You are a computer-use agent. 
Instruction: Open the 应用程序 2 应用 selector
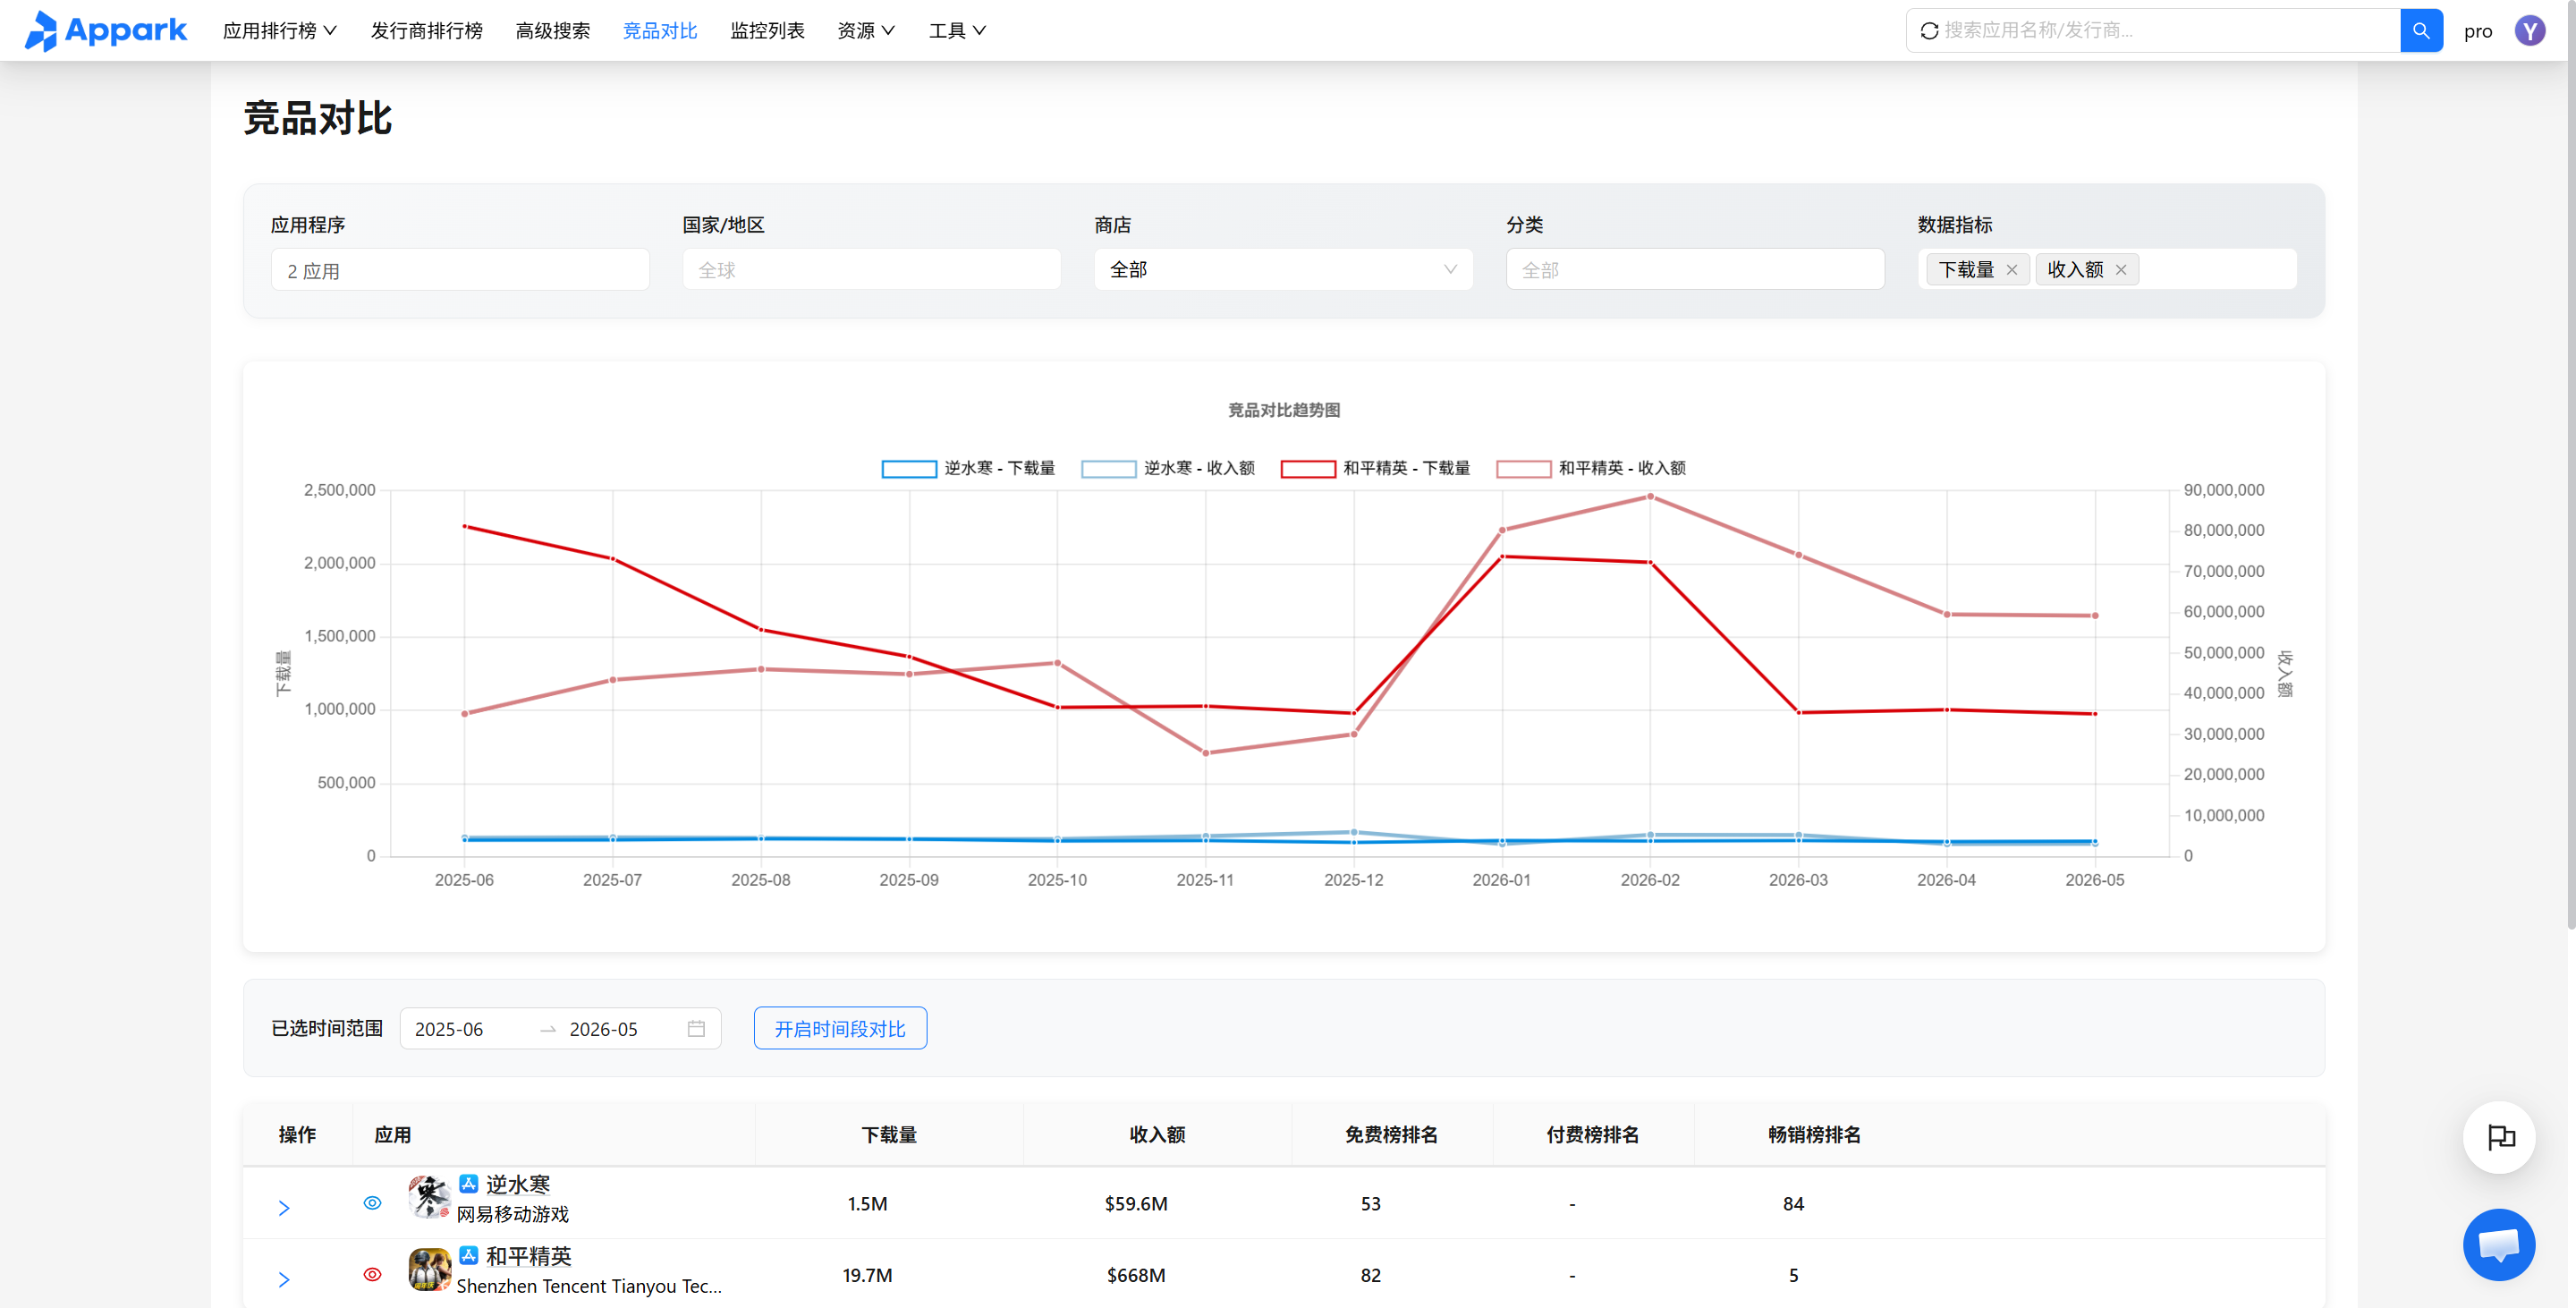click(460, 270)
